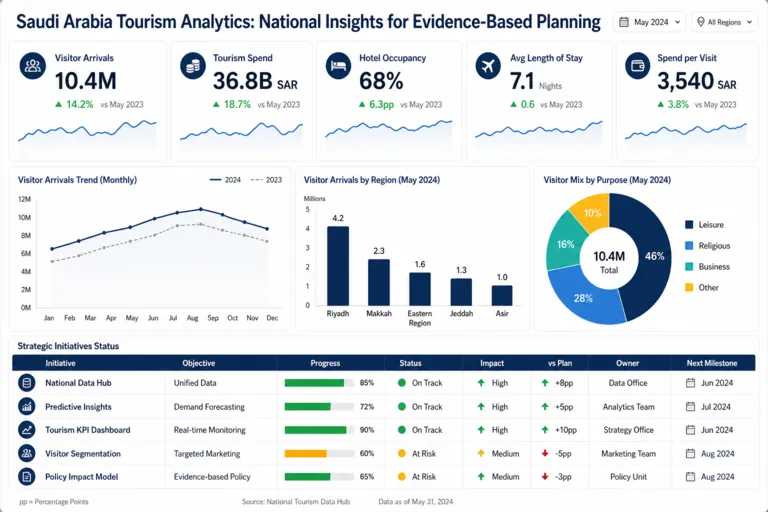Click the Avg Length of Stay airplane icon
The image size is (768, 512).
tap(488, 66)
